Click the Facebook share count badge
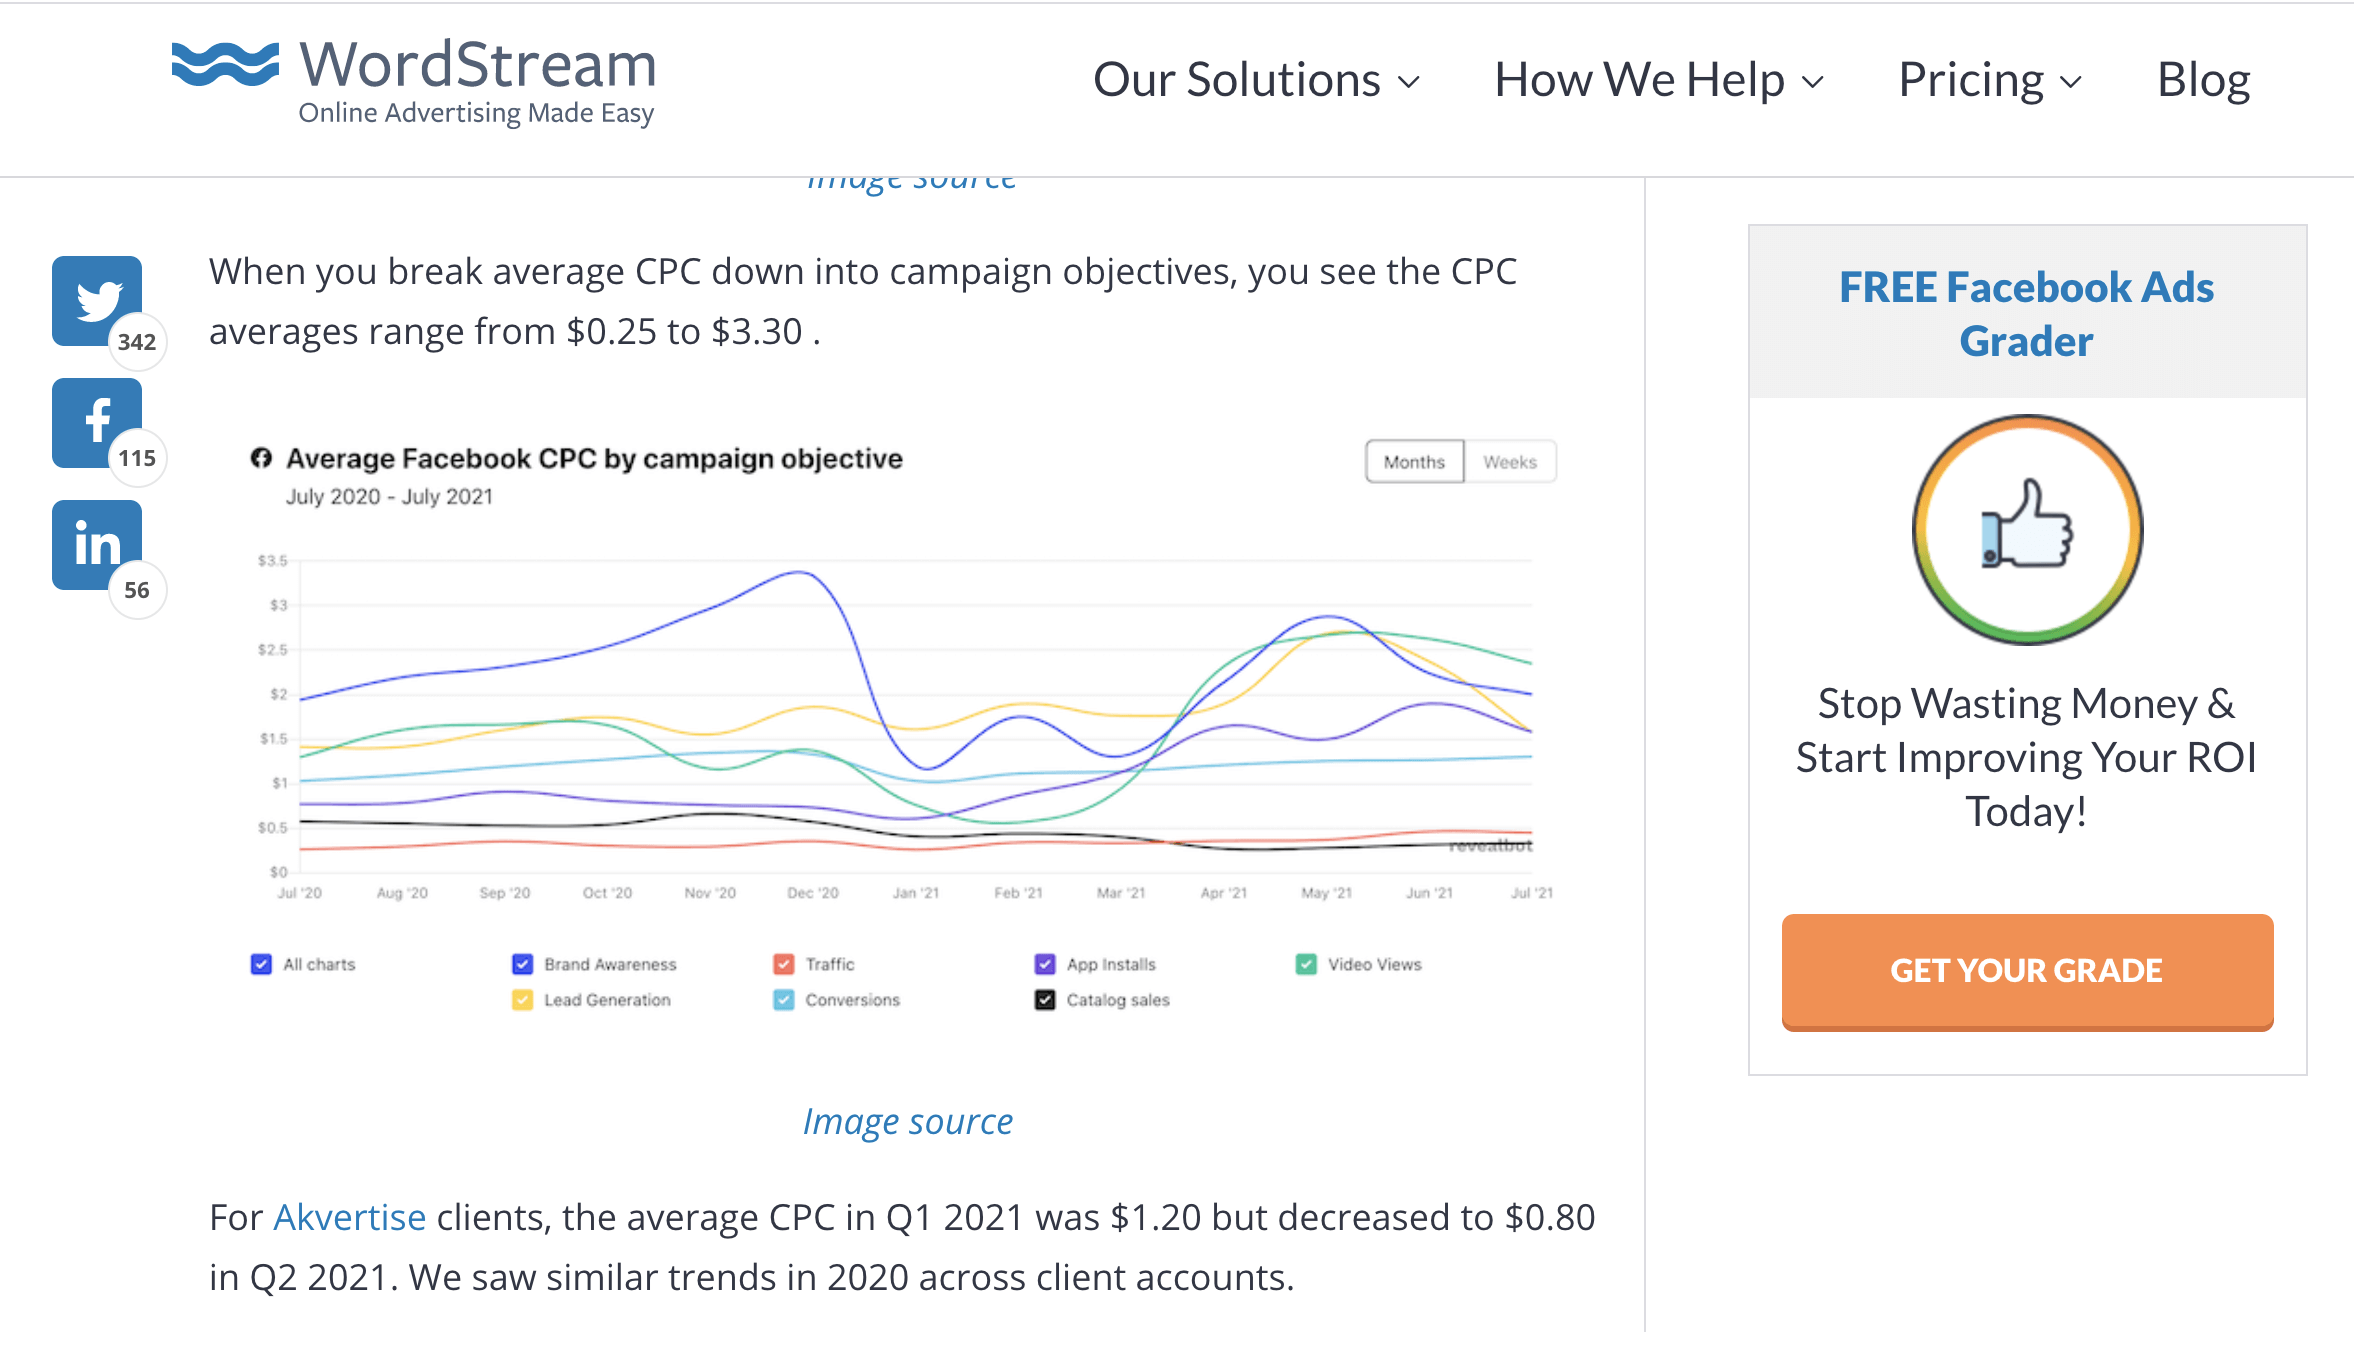 (137, 458)
